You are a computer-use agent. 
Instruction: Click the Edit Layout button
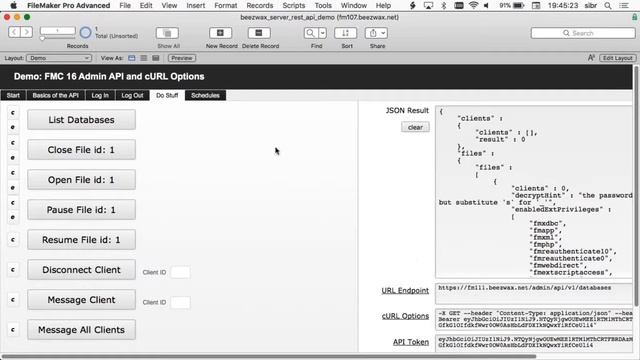[618, 58]
